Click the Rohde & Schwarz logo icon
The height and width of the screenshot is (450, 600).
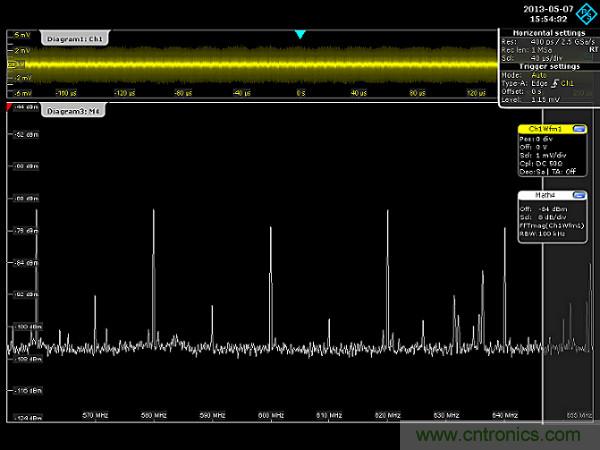coord(587,13)
